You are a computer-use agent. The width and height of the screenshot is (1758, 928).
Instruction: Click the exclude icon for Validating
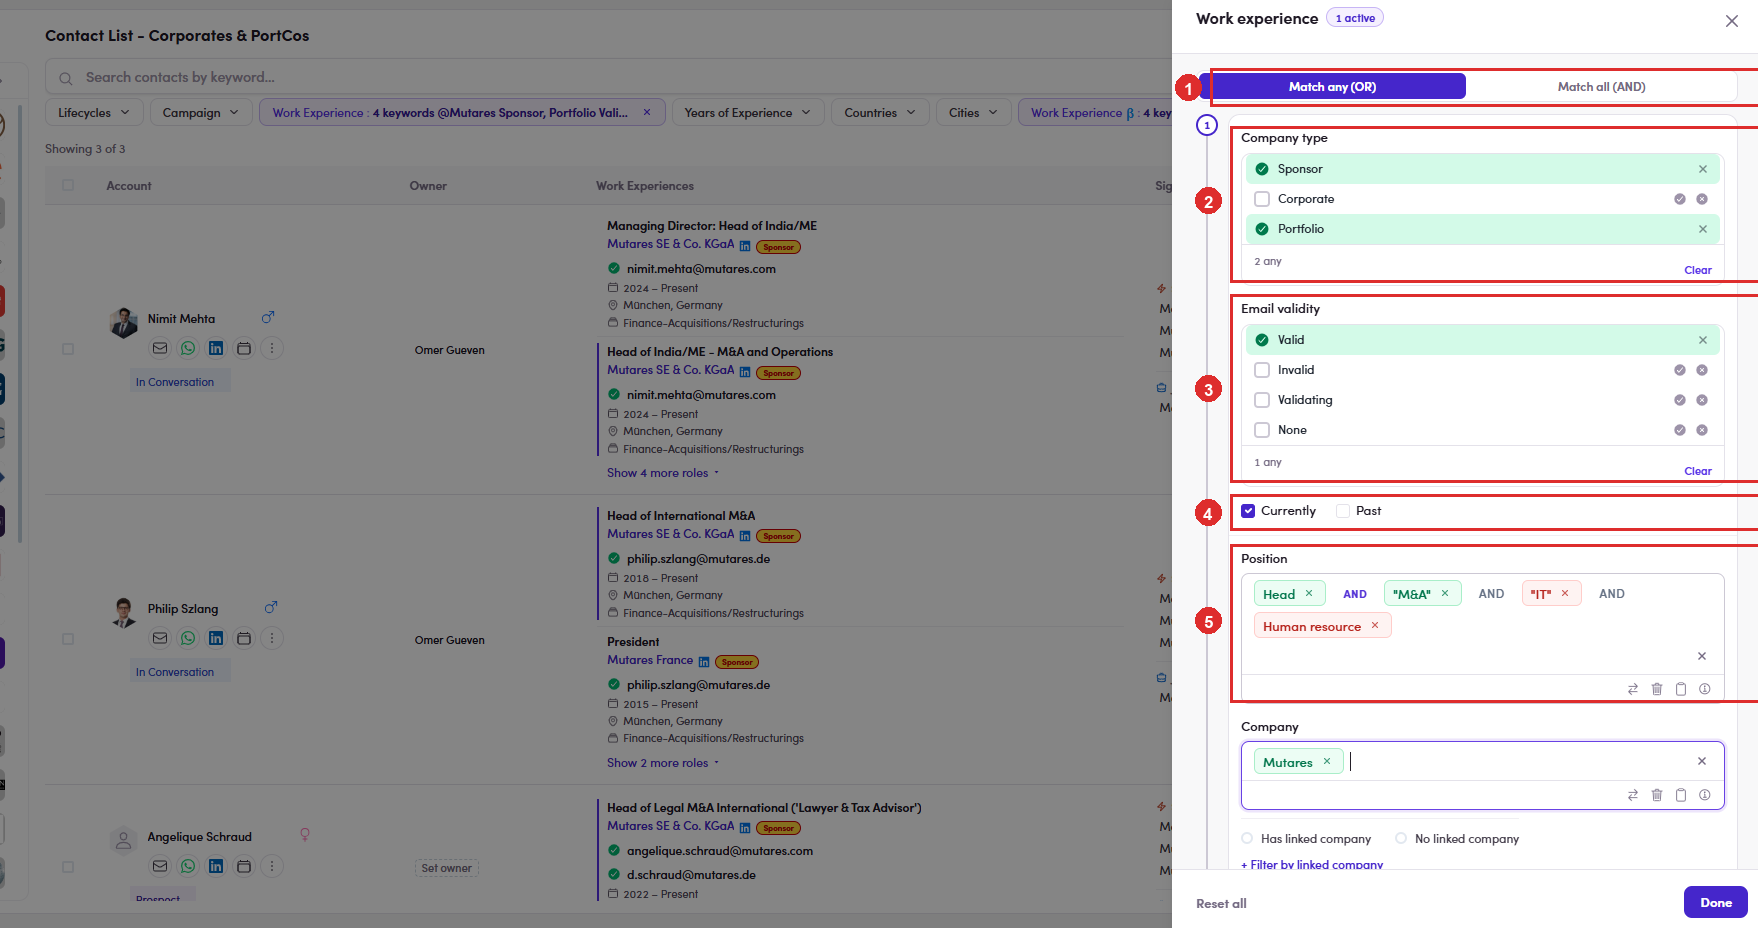1702,400
